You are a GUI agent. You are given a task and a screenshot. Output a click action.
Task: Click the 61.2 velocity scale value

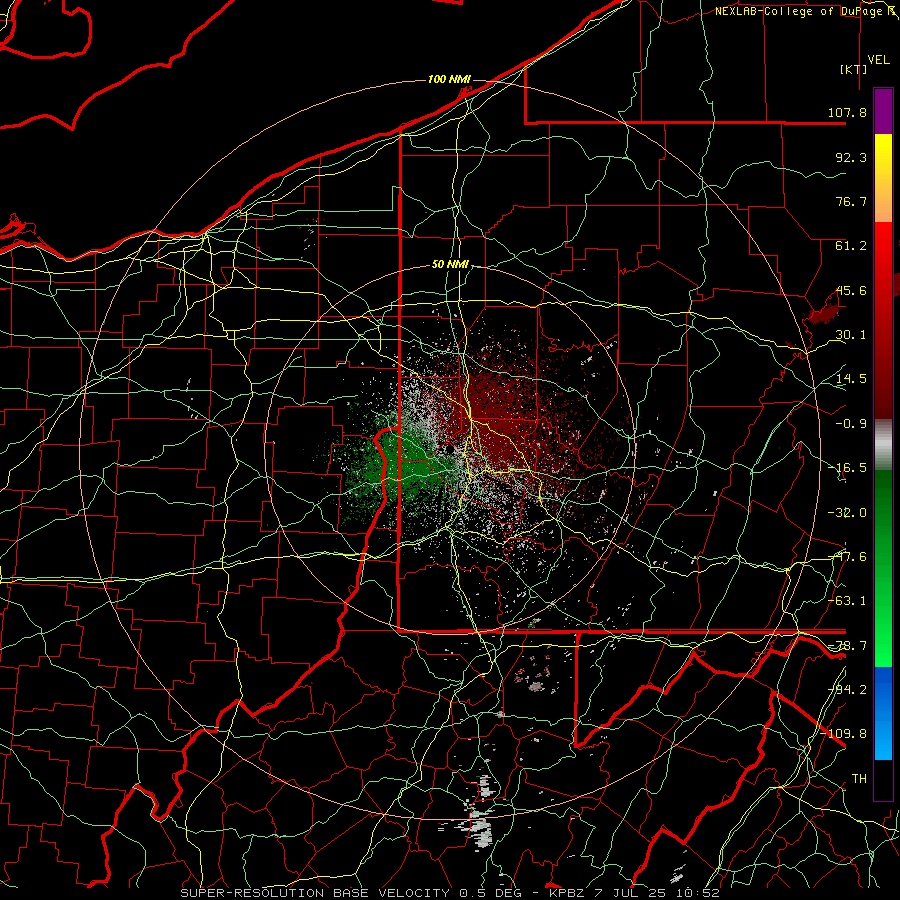pos(851,246)
